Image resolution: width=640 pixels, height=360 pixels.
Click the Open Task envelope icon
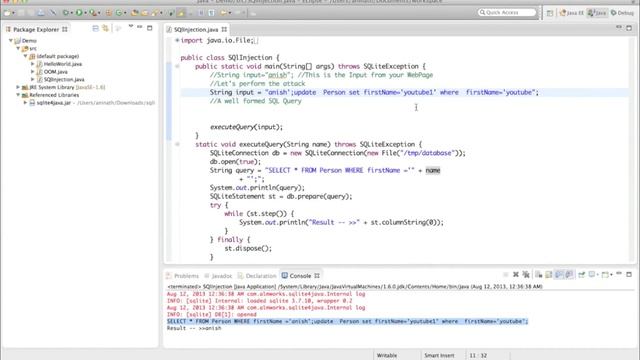click(x=144, y=13)
